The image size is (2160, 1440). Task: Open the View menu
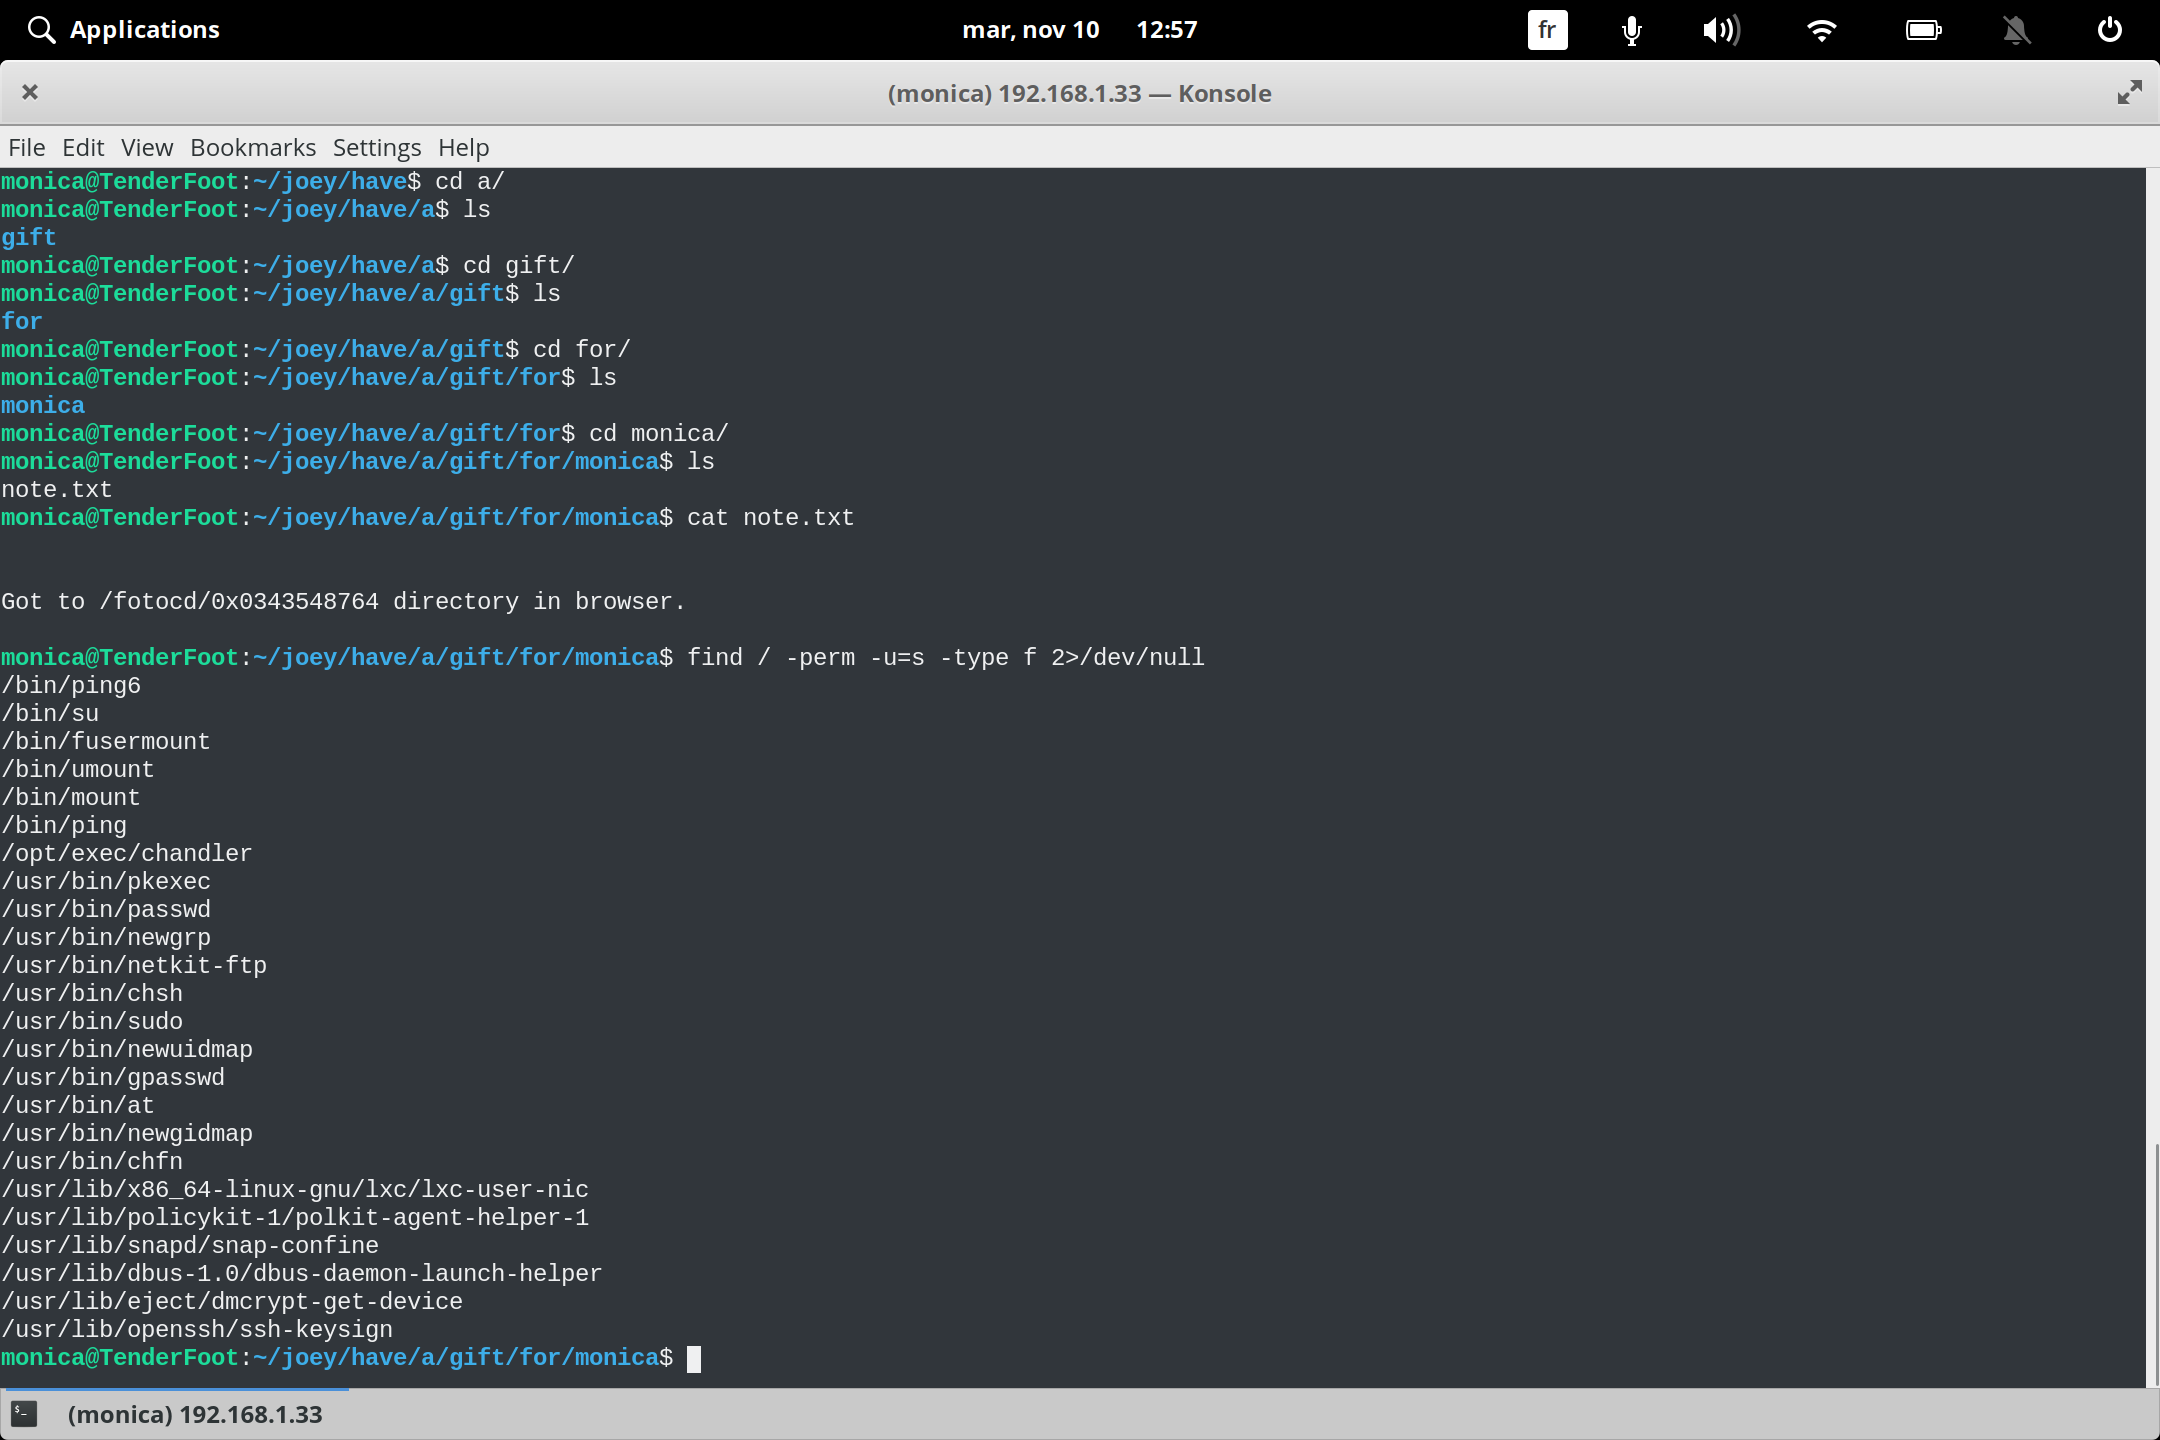(x=146, y=147)
